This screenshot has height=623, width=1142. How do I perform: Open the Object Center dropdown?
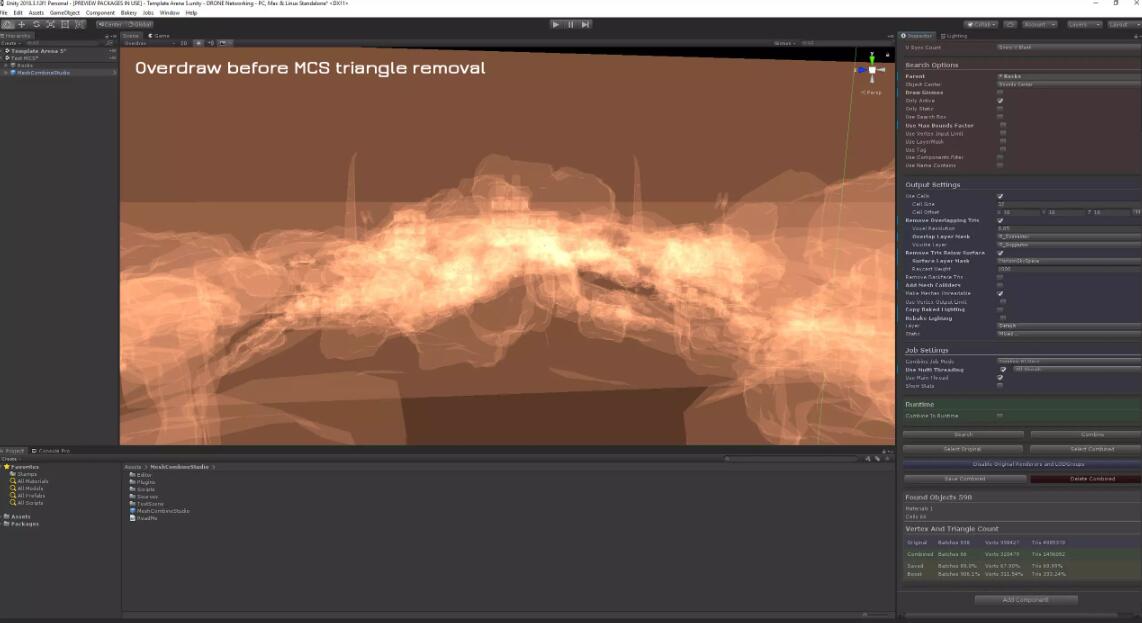1067,84
